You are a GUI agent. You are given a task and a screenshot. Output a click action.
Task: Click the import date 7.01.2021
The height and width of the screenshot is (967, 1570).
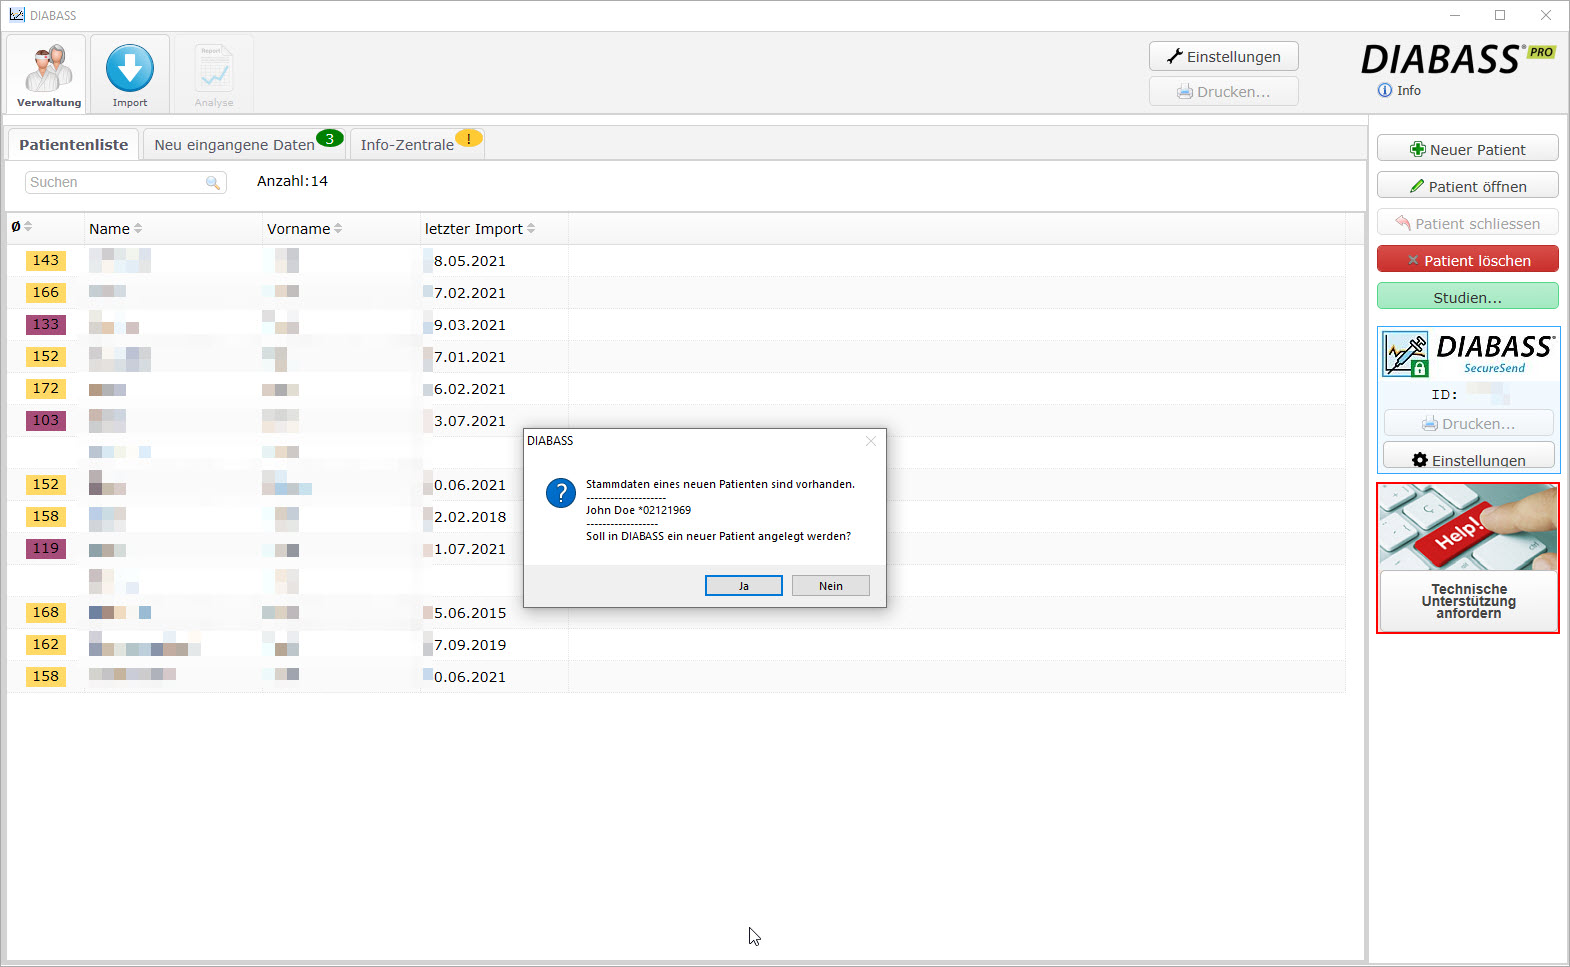[470, 357]
